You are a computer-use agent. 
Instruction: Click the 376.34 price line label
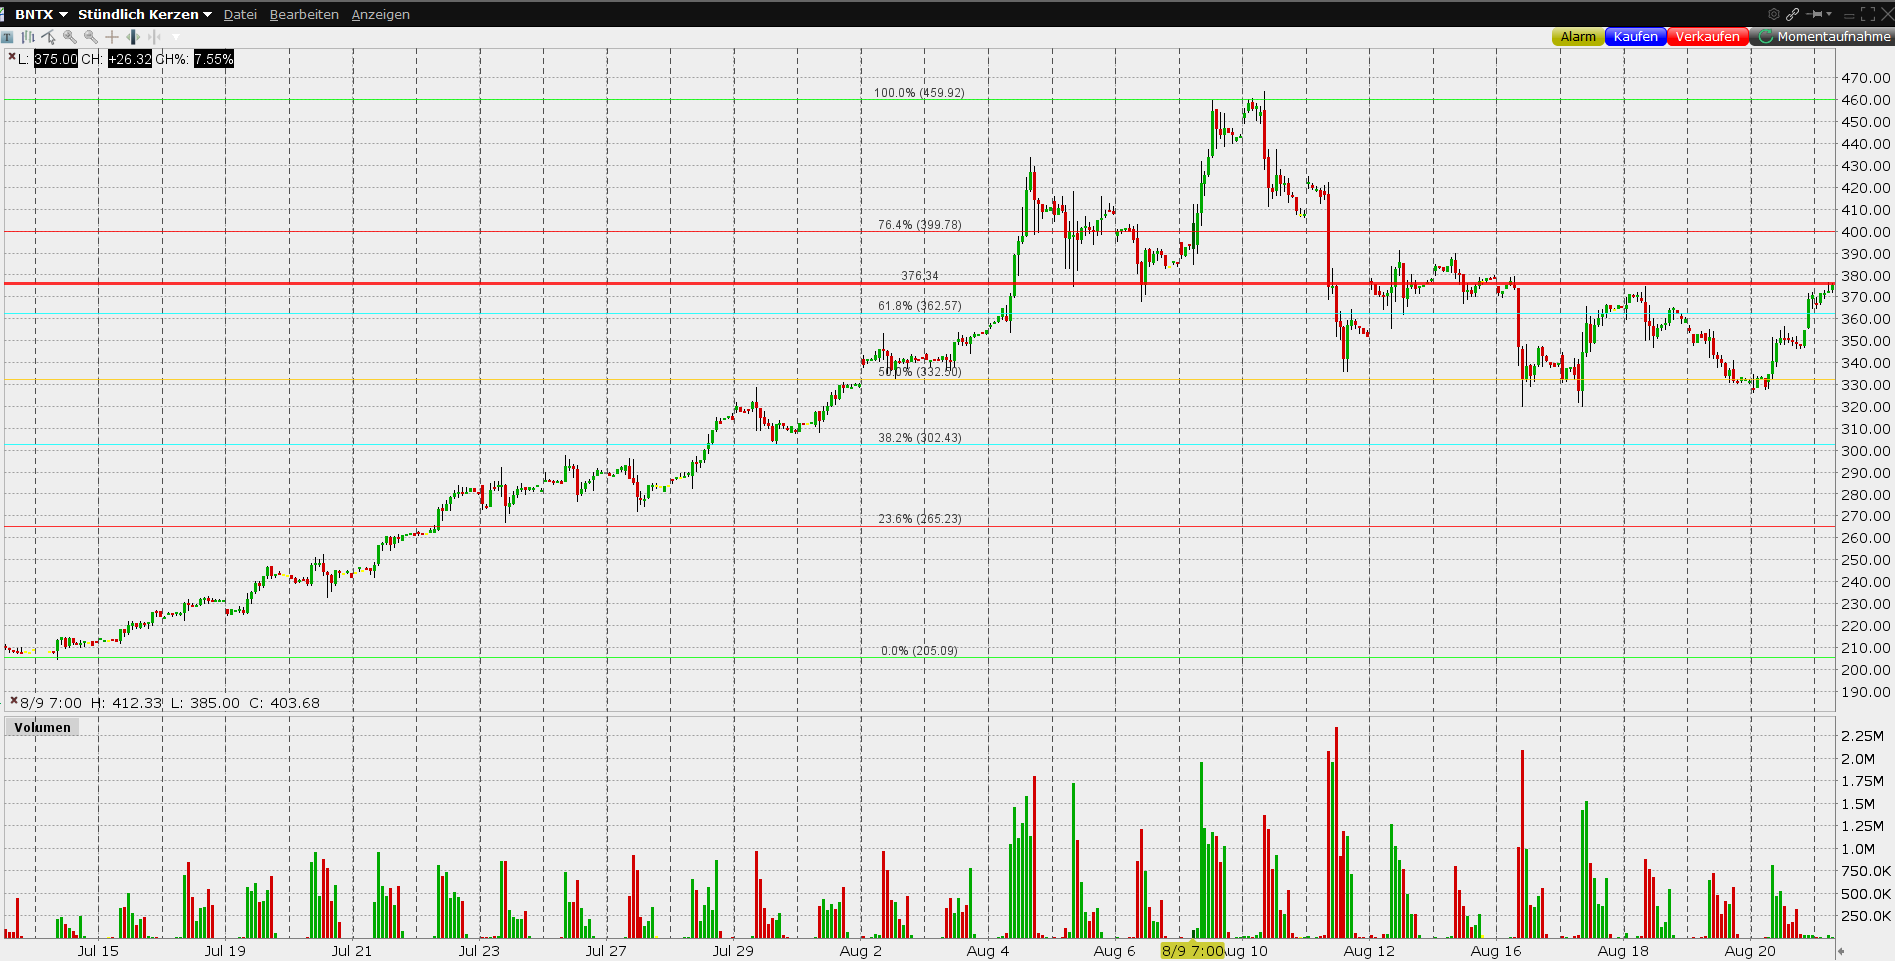pyautogui.click(x=919, y=276)
